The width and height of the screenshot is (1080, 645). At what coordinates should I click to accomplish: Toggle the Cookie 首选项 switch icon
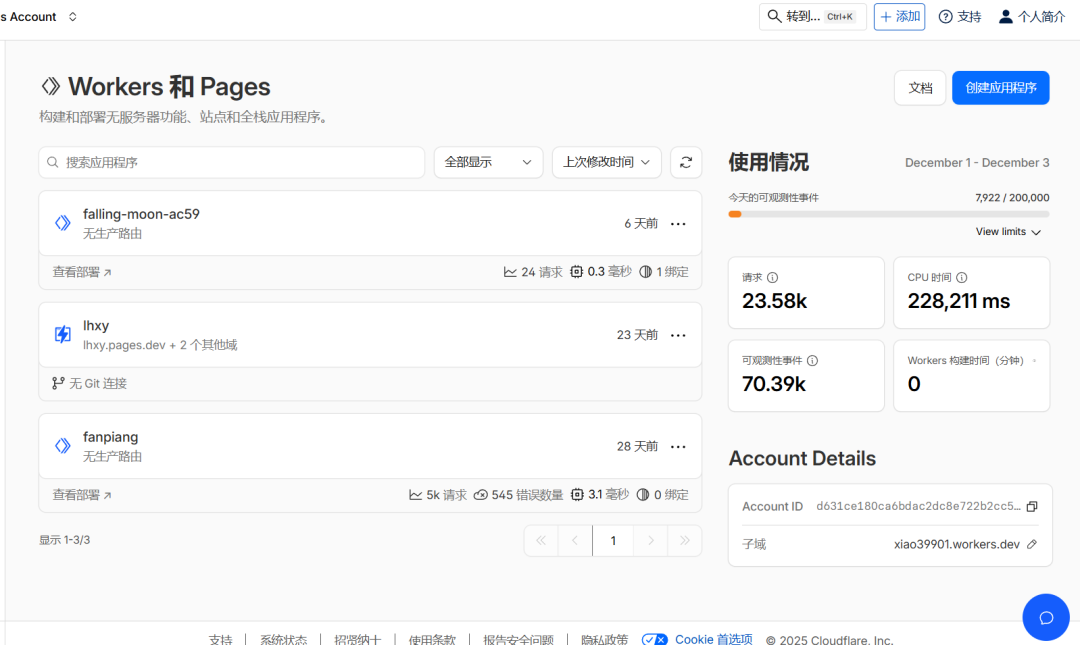pos(654,639)
